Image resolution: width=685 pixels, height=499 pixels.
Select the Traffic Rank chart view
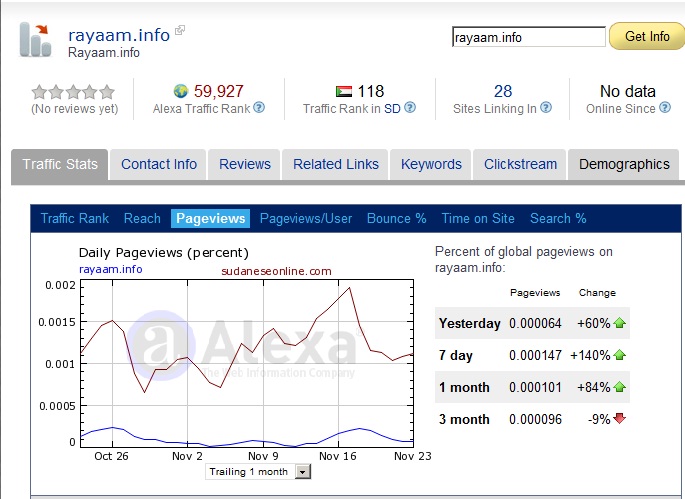[75, 218]
